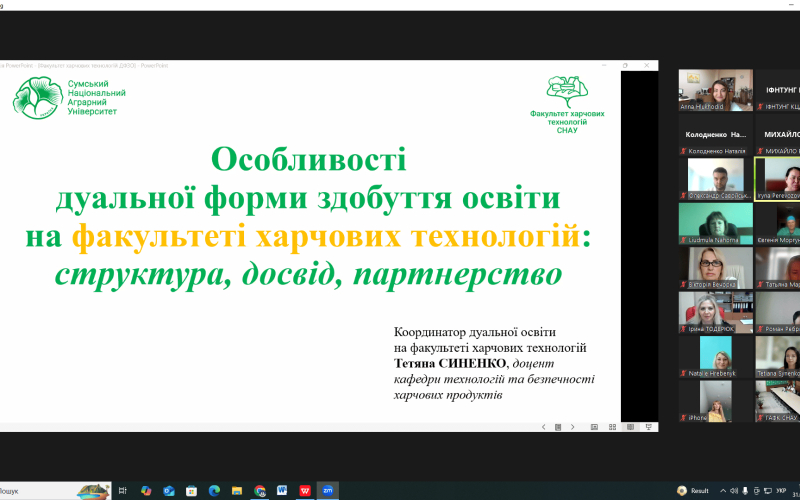Screen dimensions: 800x500
Task: Select iPhone participant video thumbnail
Action: [716, 401]
